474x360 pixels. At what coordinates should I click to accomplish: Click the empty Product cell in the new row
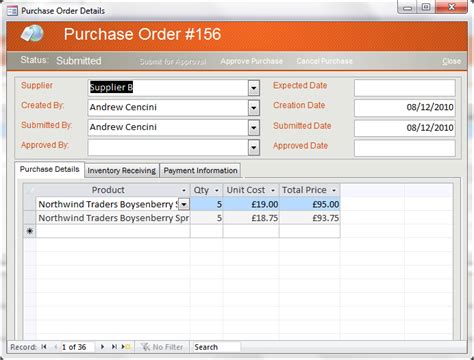point(113,231)
